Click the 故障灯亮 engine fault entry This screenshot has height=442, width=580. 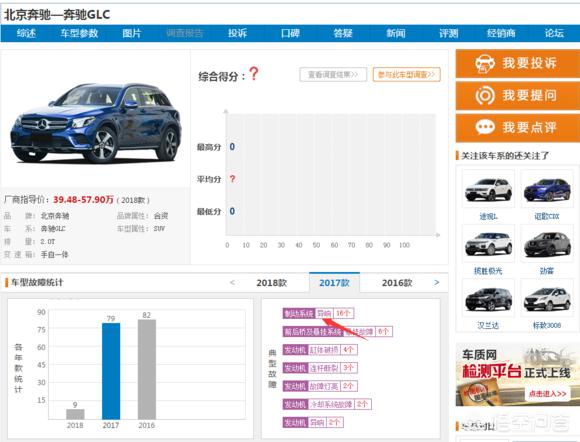point(324,386)
